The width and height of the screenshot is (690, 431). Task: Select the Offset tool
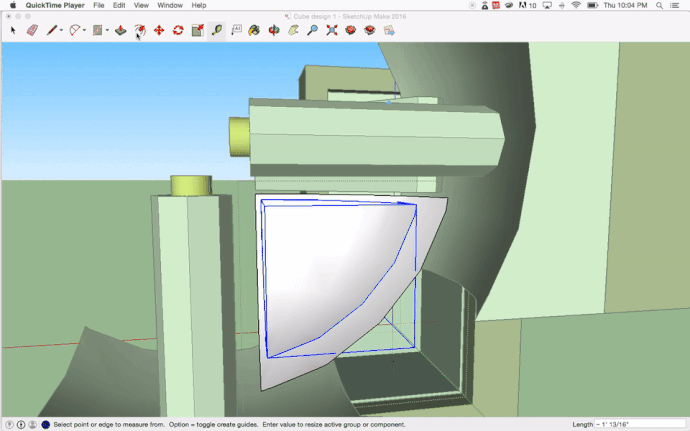pyautogui.click(x=139, y=30)
